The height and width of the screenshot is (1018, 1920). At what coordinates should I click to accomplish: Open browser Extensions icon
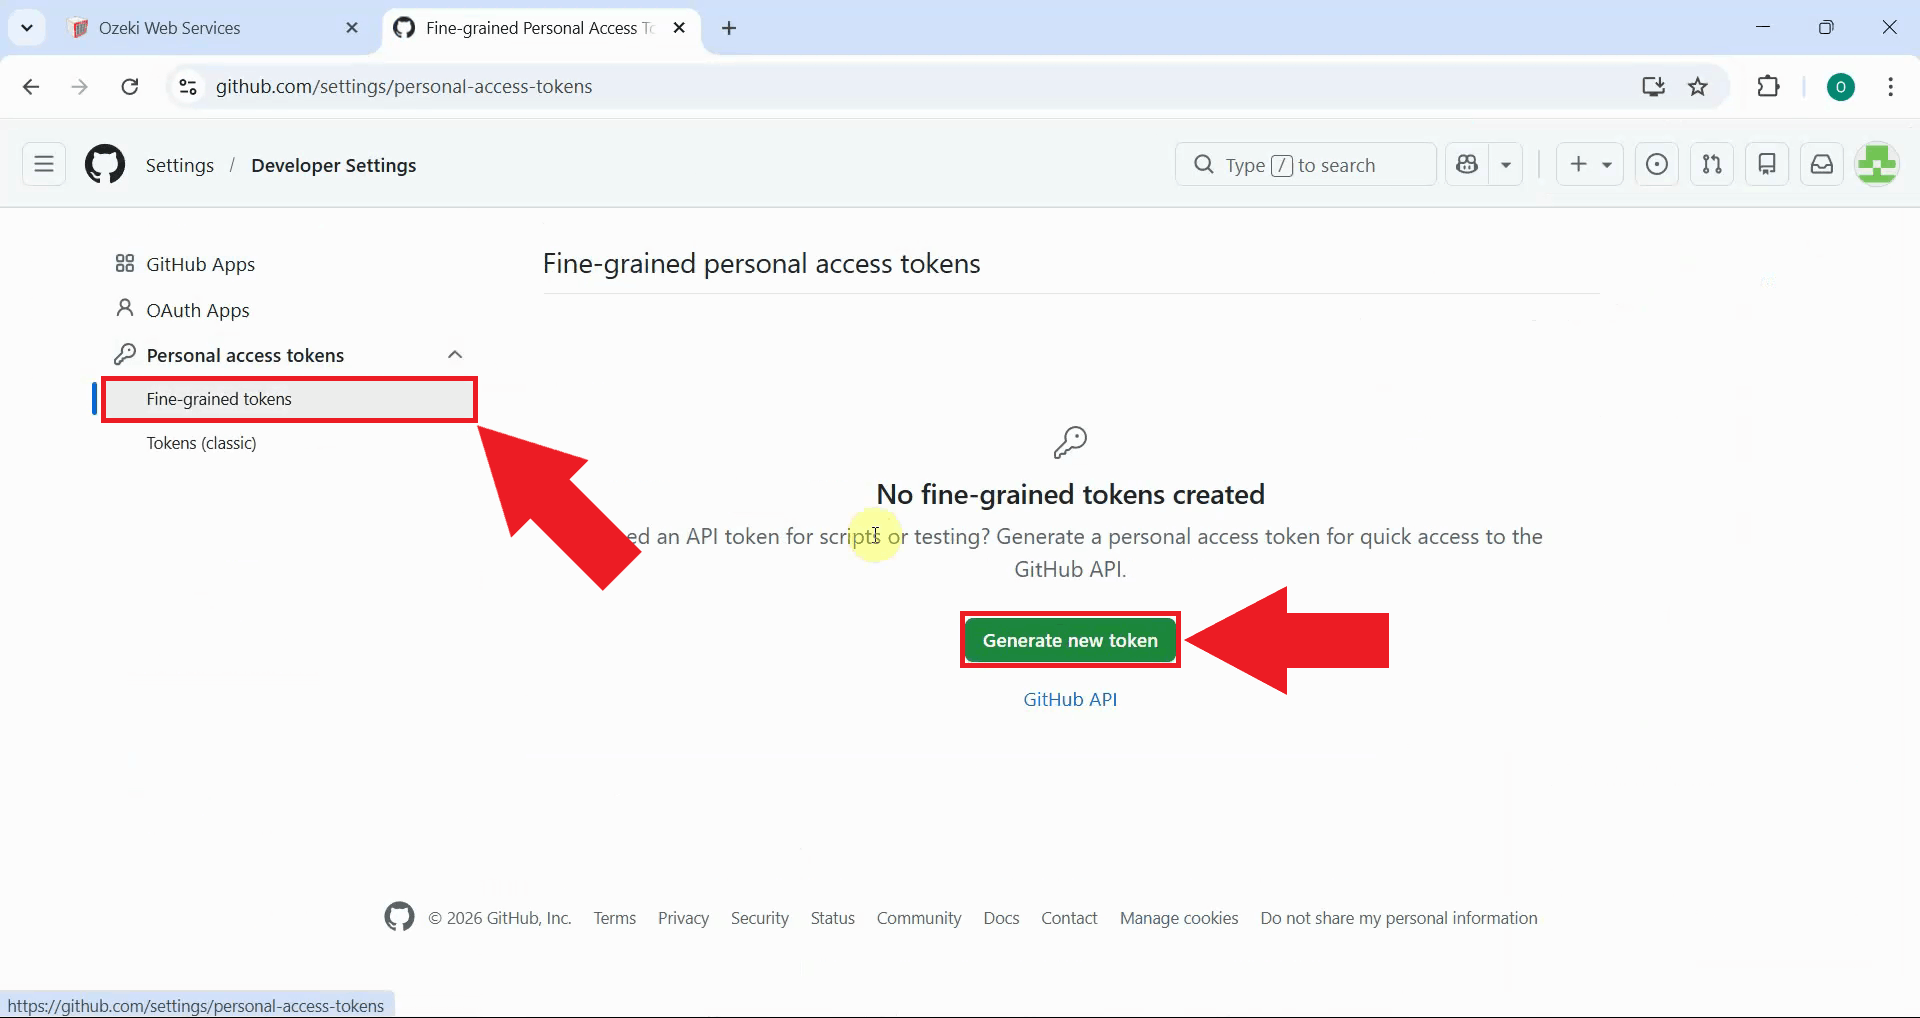tap(1768, 86)
